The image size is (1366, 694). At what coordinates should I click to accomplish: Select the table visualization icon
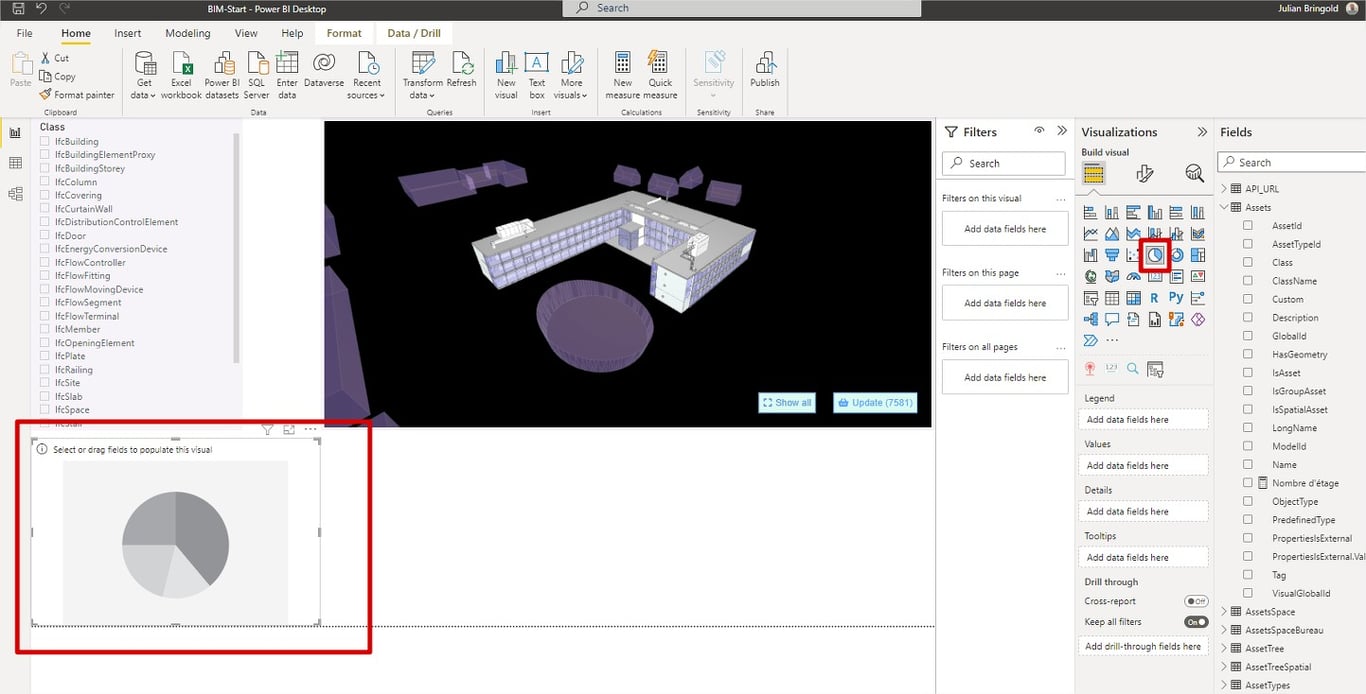(x=1112, y=298)
